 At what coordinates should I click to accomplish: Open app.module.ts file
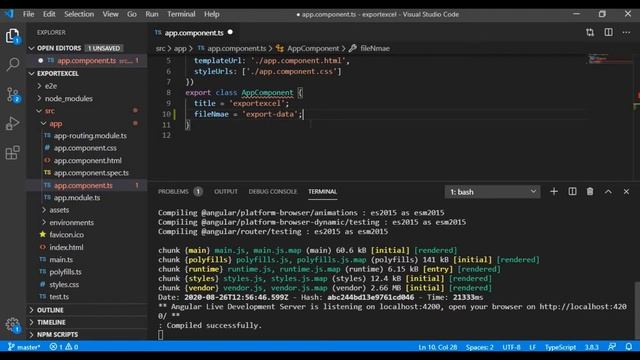pos(77,198)
